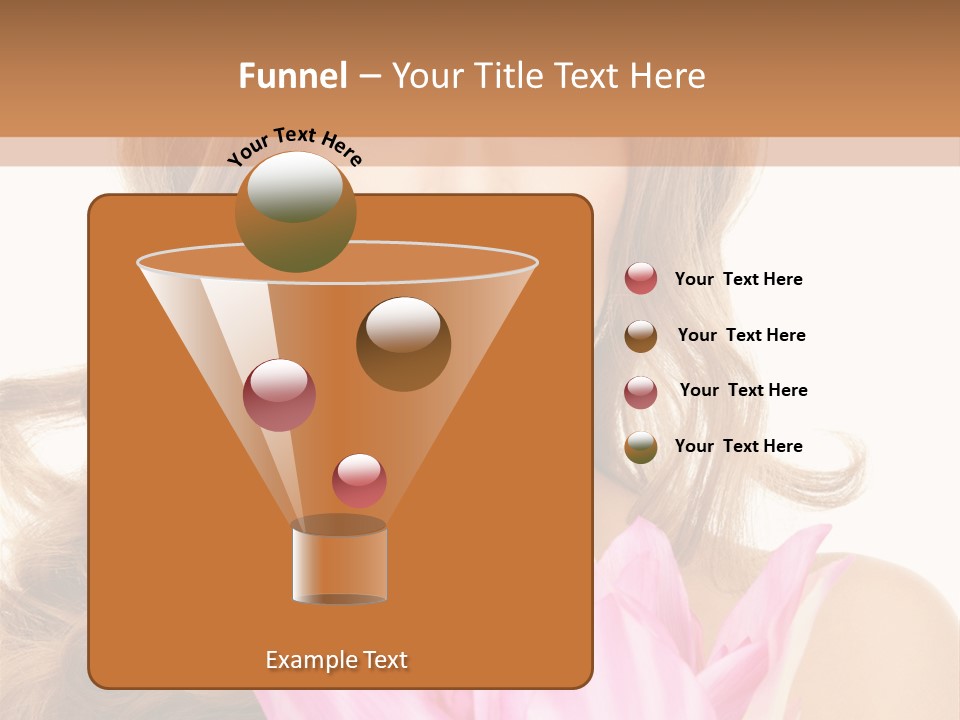The width and height of the screenshot is (960, 720).
Task: Click the second legend sphere in brown
Action: click(x=641, y=336)
